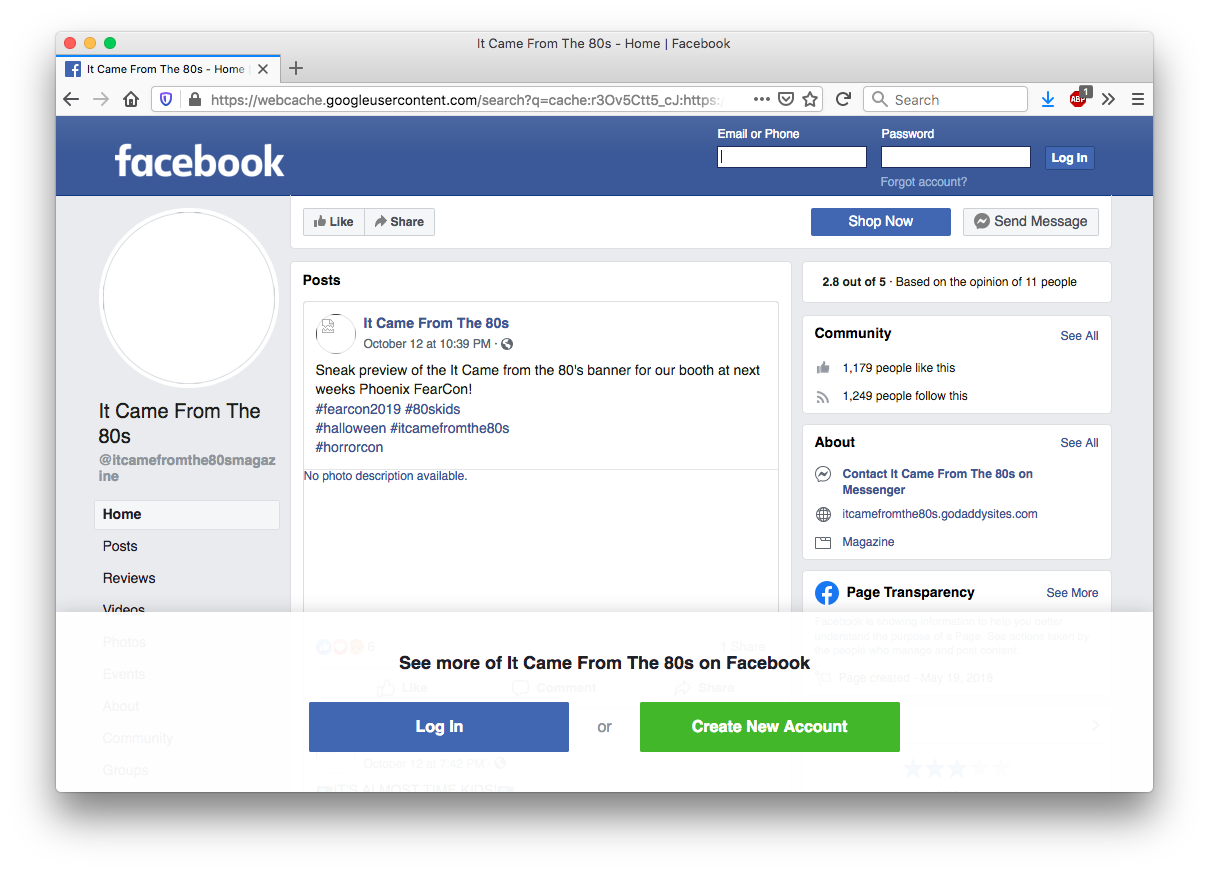Open the #horrorcon hashtag

pyautogui.click(x=349, y=447)
